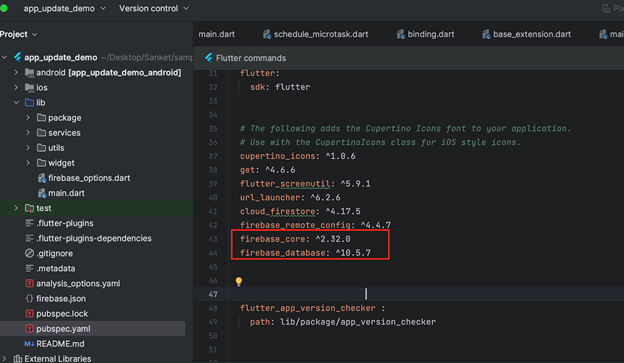Expand the package folder

(28, 118)
